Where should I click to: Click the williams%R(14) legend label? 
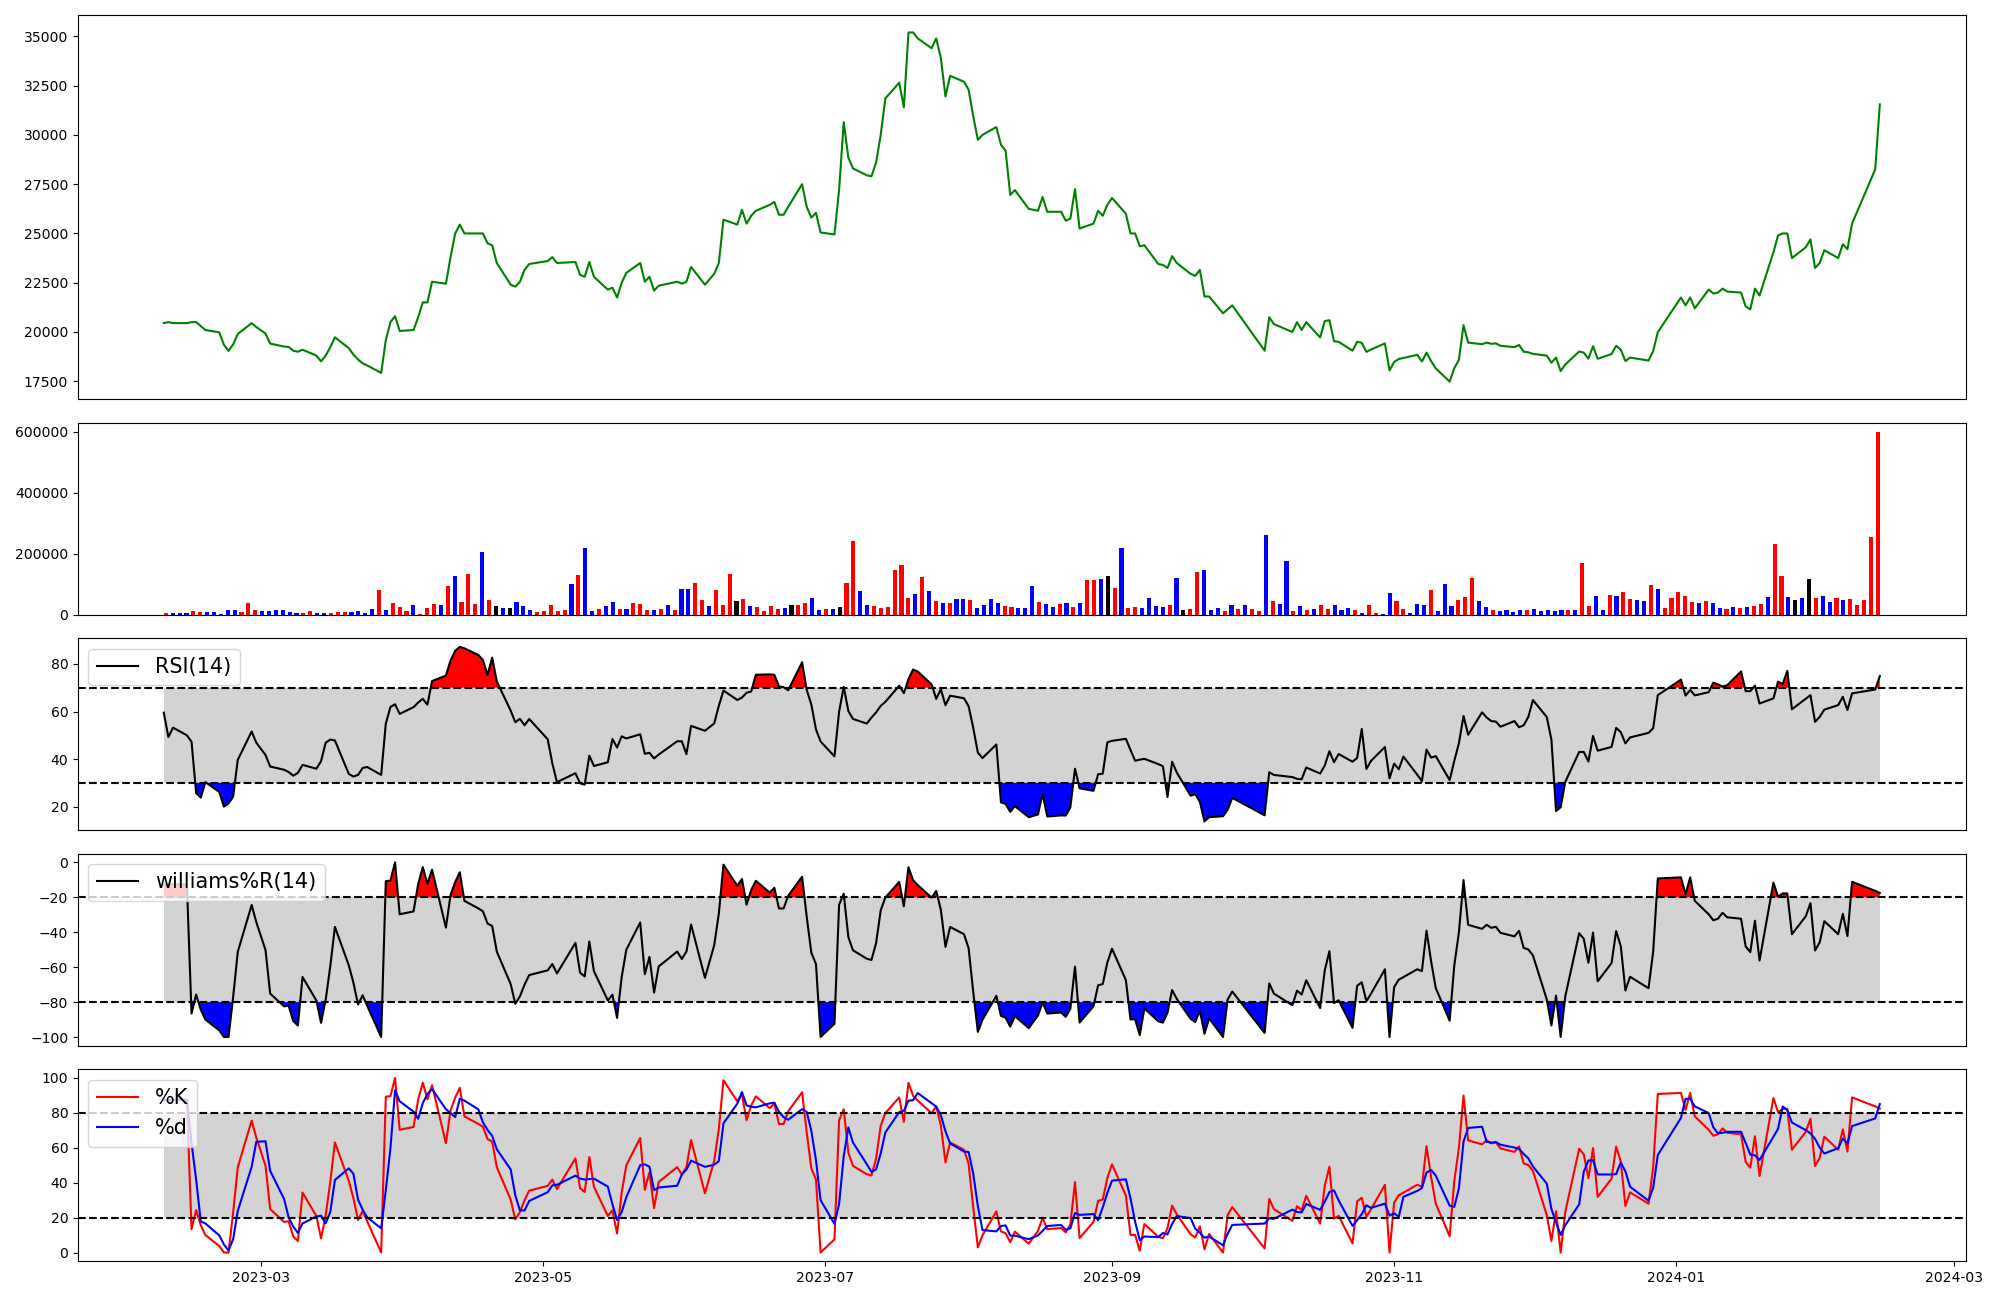coord(235,881)
